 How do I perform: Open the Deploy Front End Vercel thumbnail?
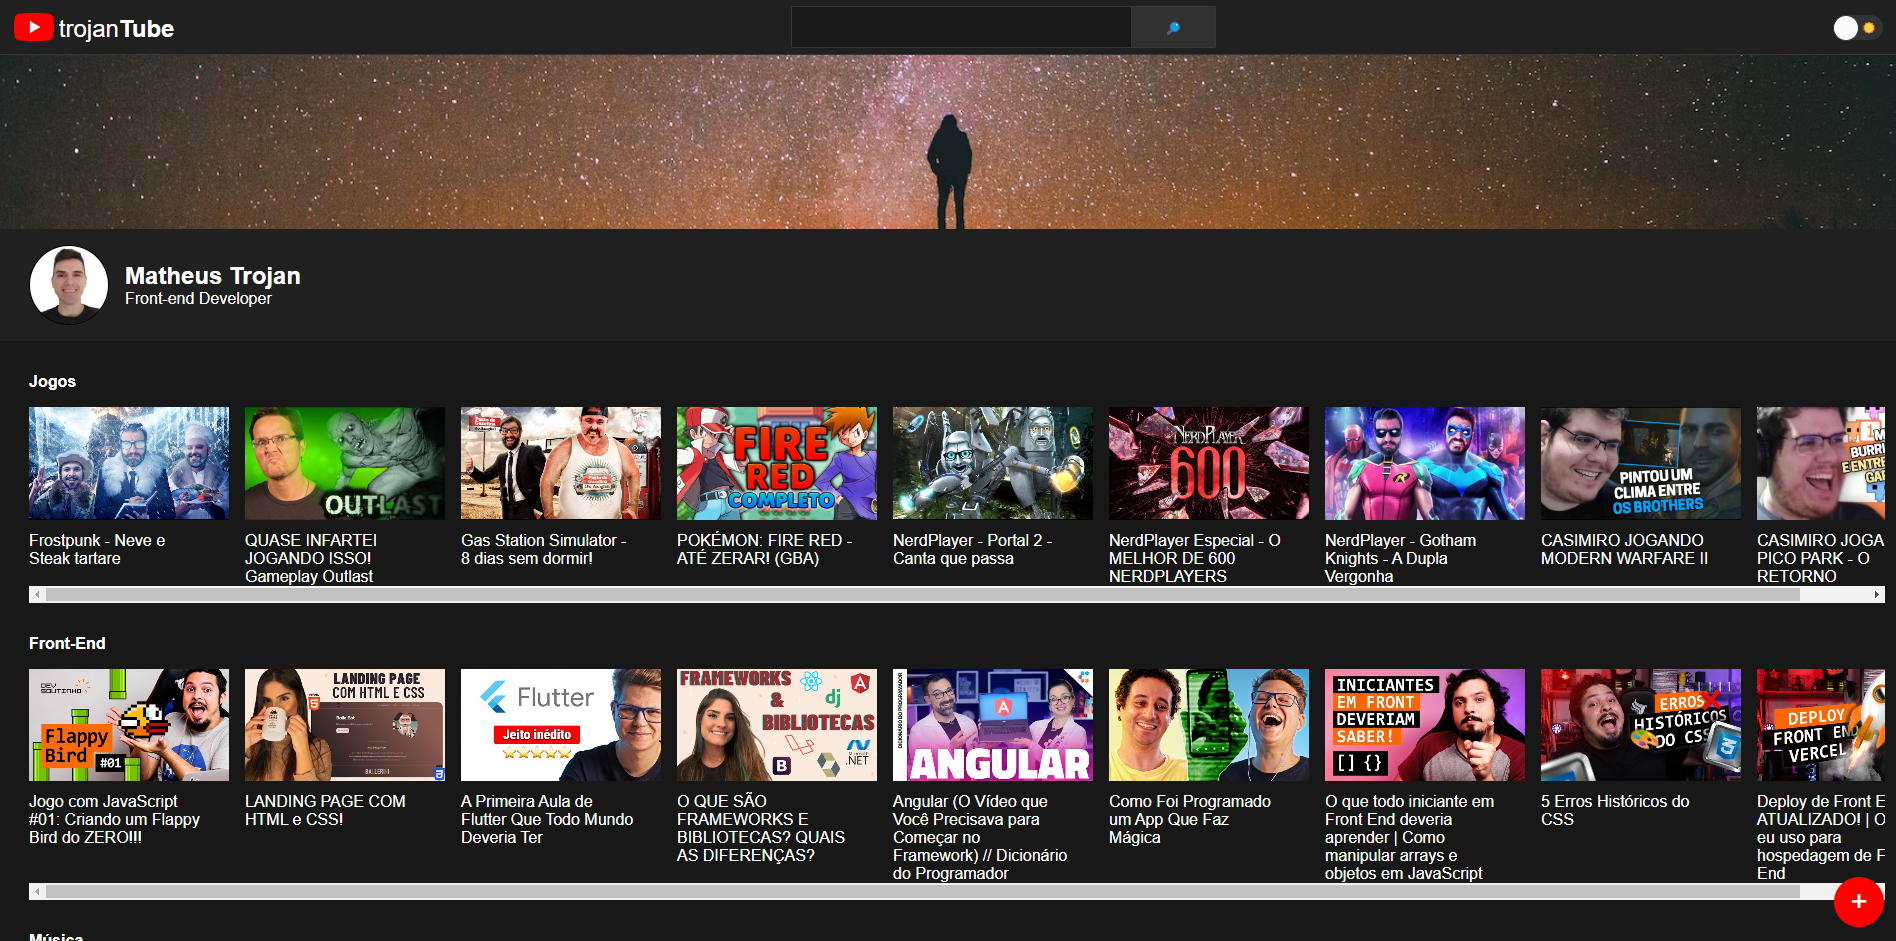(x=1821, y=725)
